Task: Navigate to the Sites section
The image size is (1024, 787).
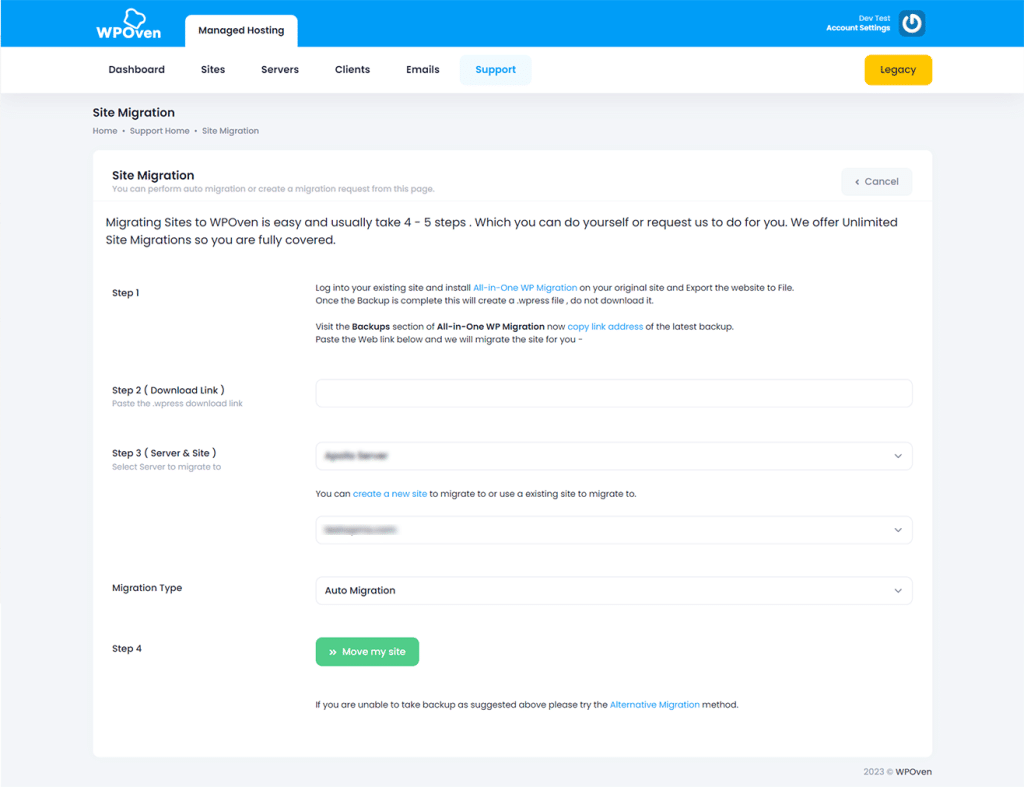Action: [x=212, y=69]
